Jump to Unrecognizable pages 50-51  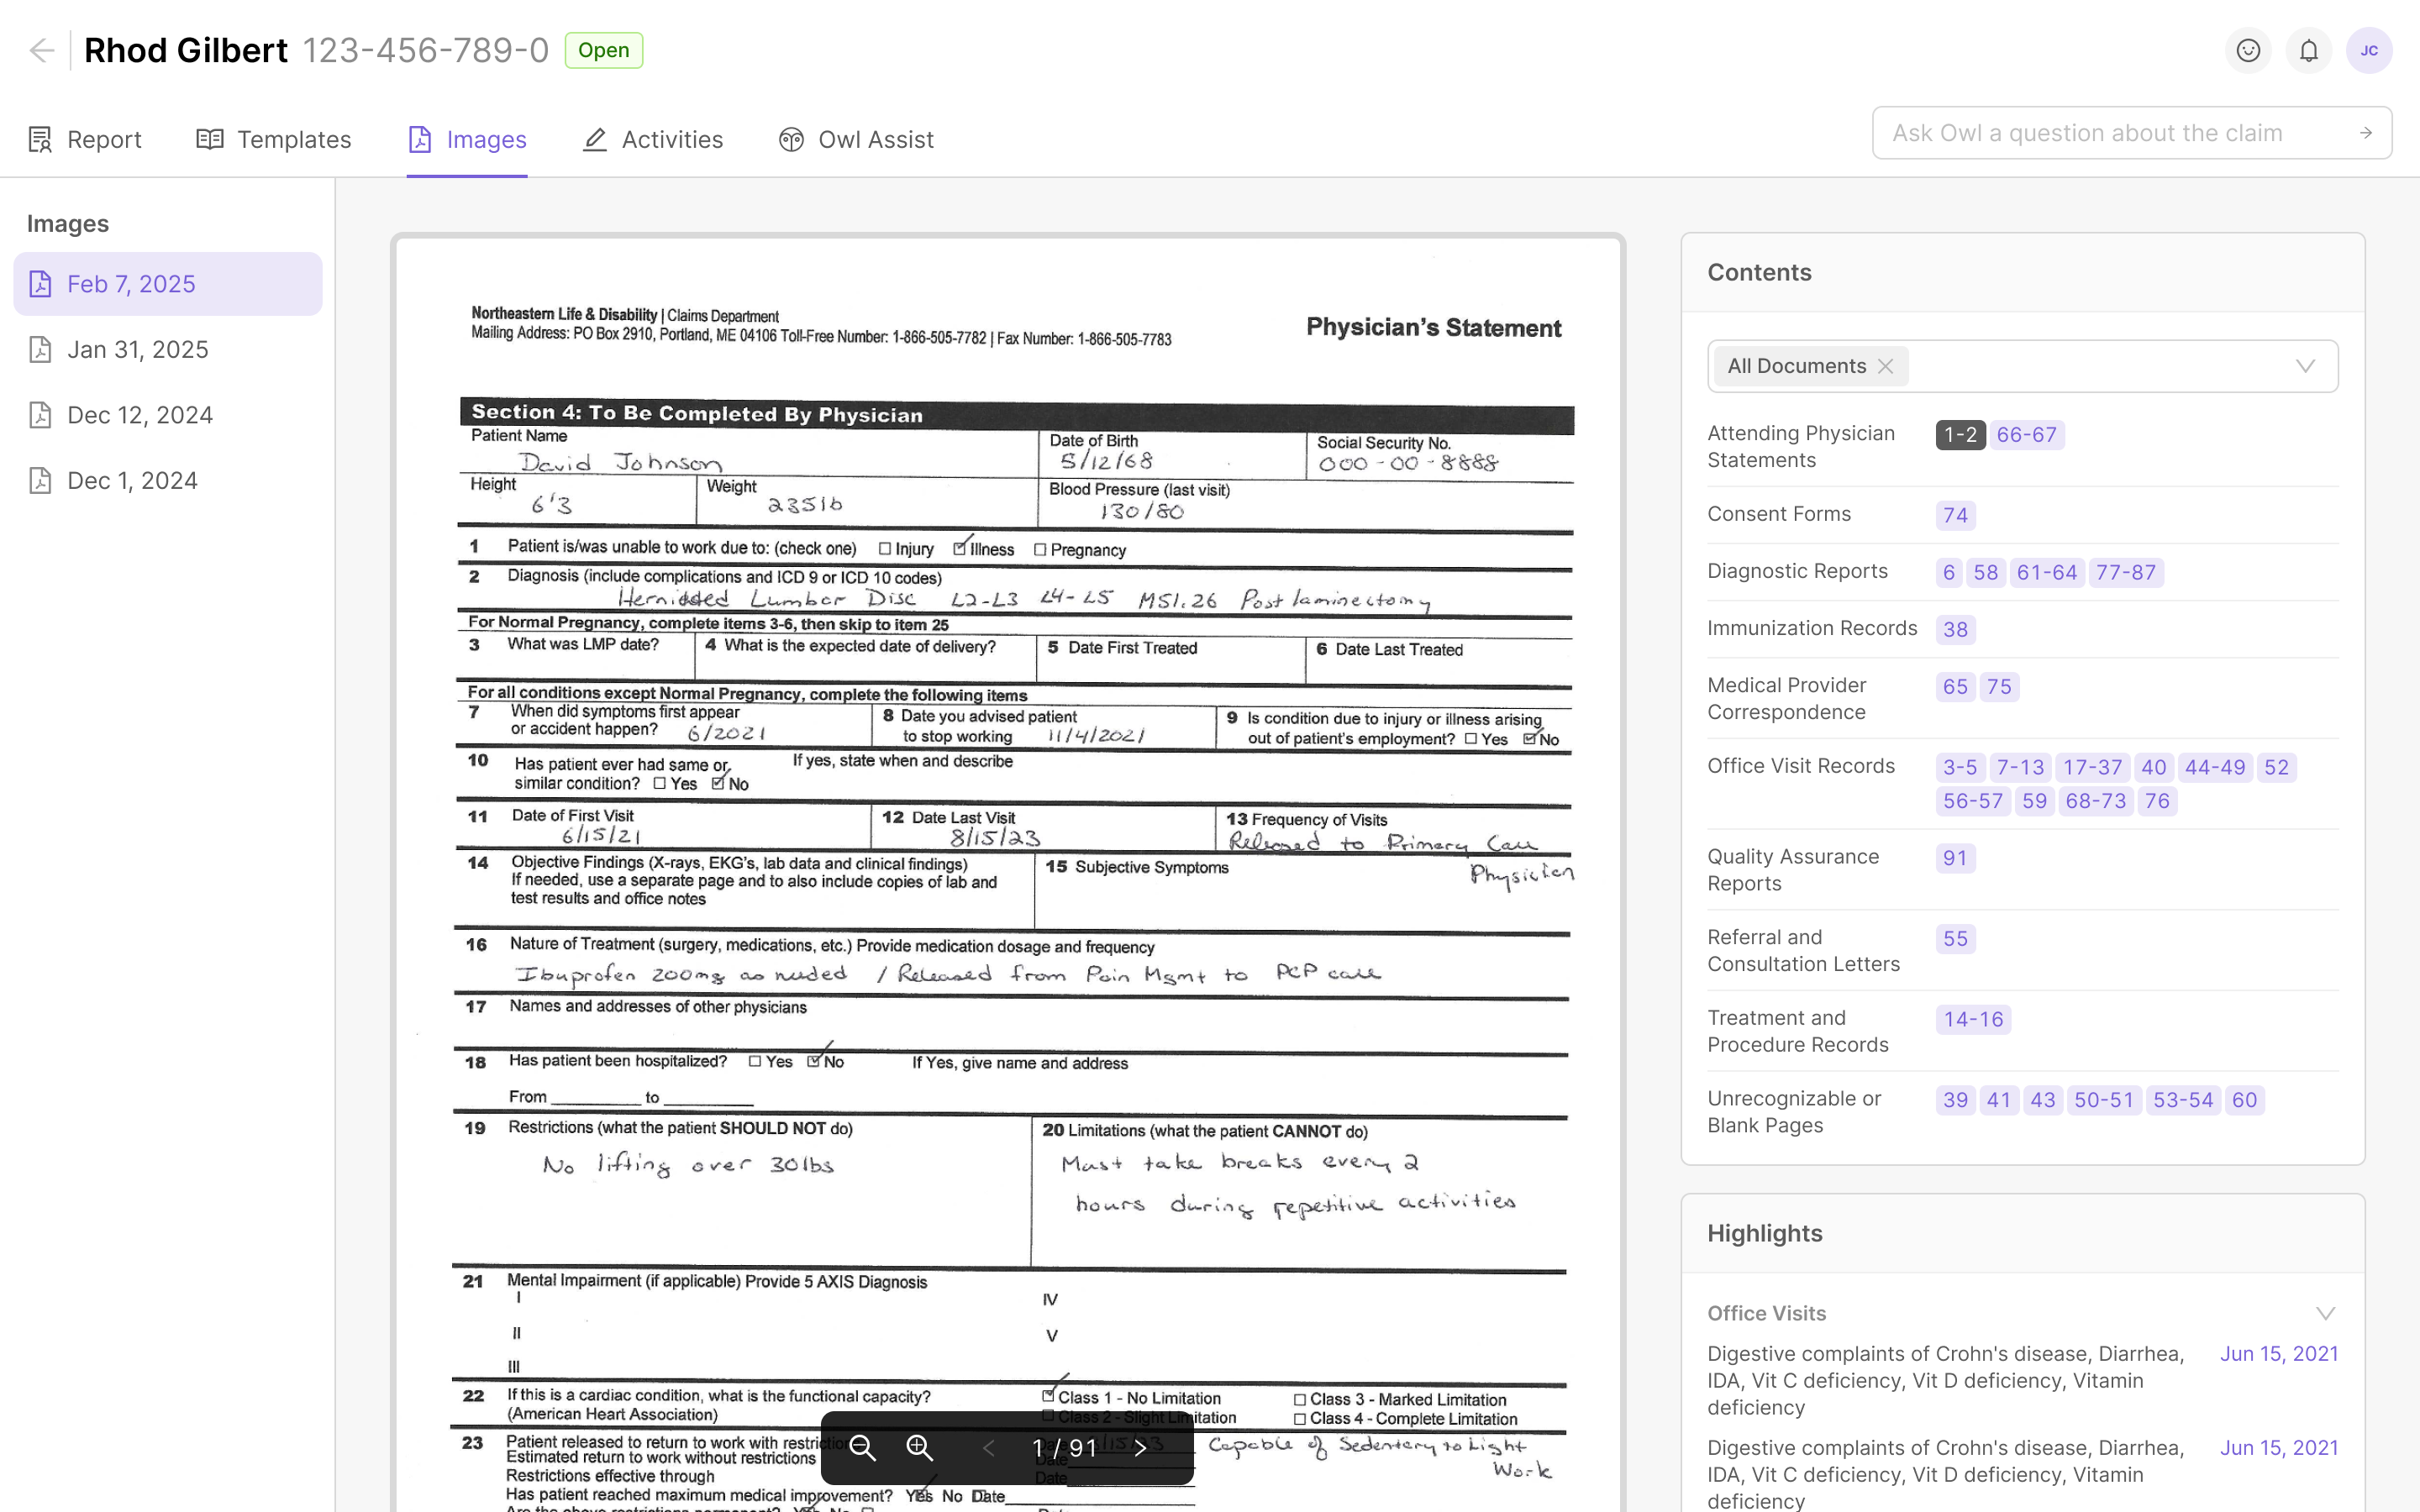[2103, 1101]
